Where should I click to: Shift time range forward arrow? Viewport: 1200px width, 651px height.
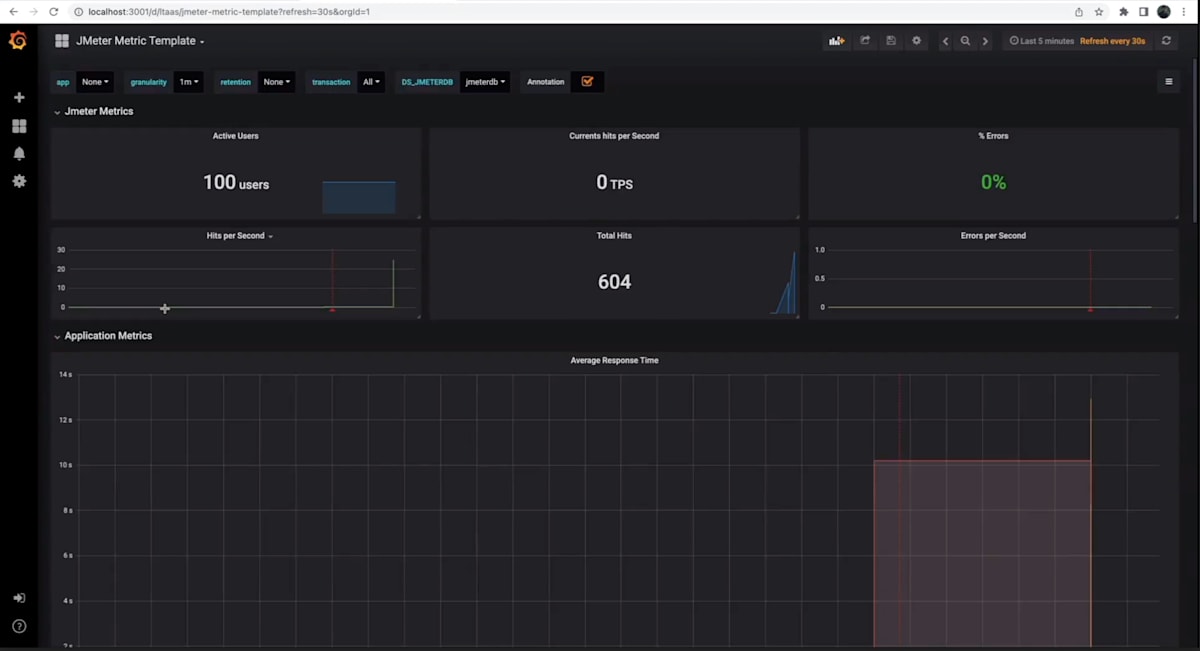click(x=985, y=41)
